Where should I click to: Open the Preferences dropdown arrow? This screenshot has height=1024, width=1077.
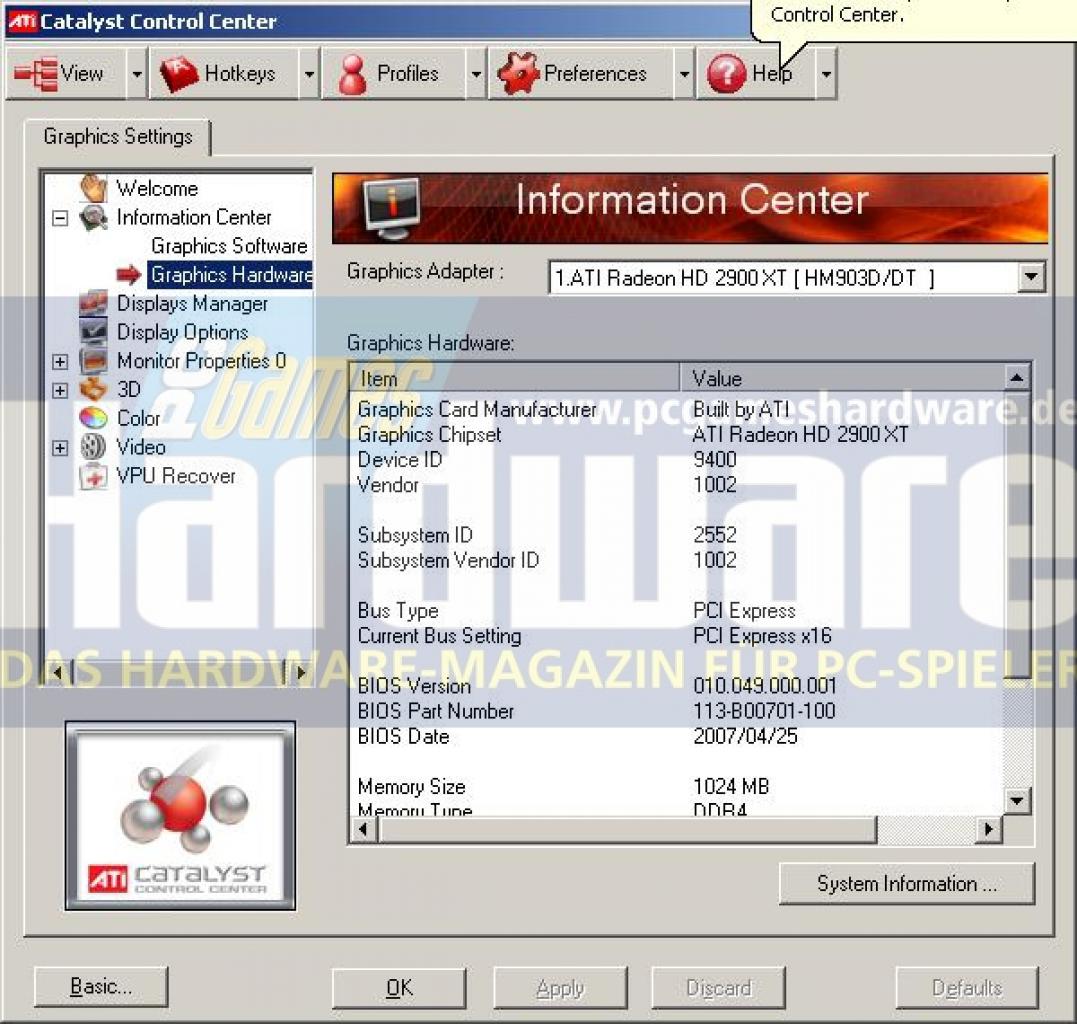point(684,73)
